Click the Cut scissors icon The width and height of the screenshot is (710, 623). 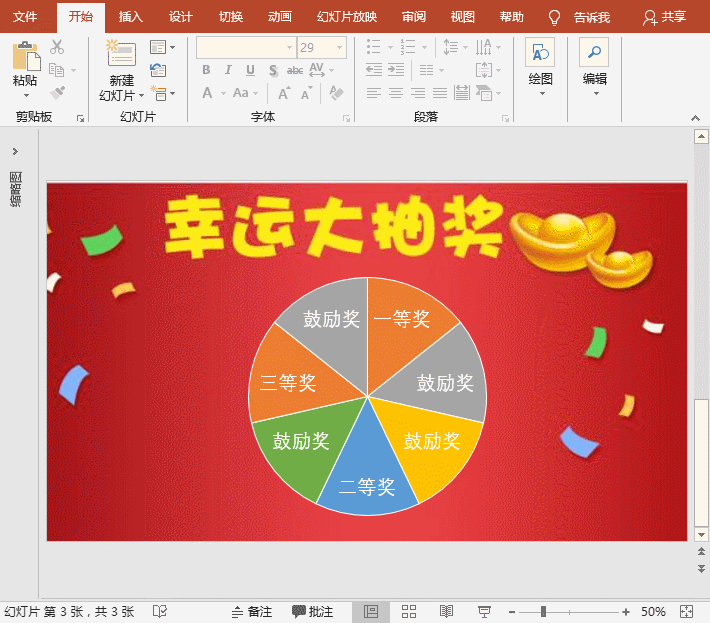coord(57,47)
